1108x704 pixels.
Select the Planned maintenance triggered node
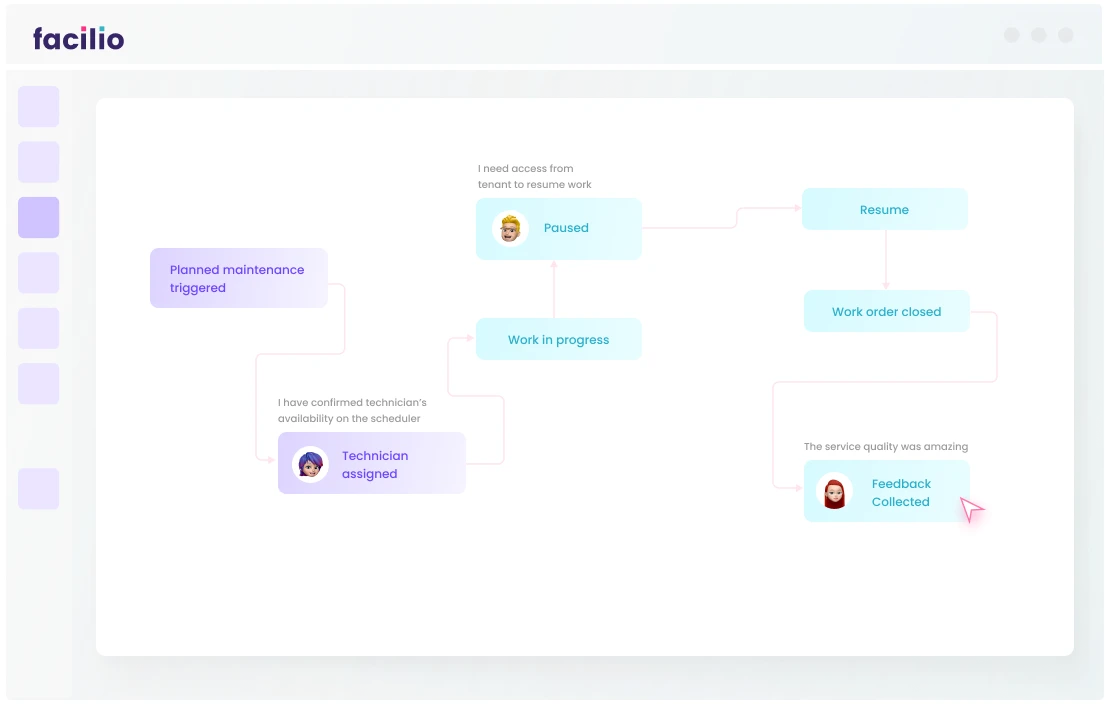[x=238, y=278]
